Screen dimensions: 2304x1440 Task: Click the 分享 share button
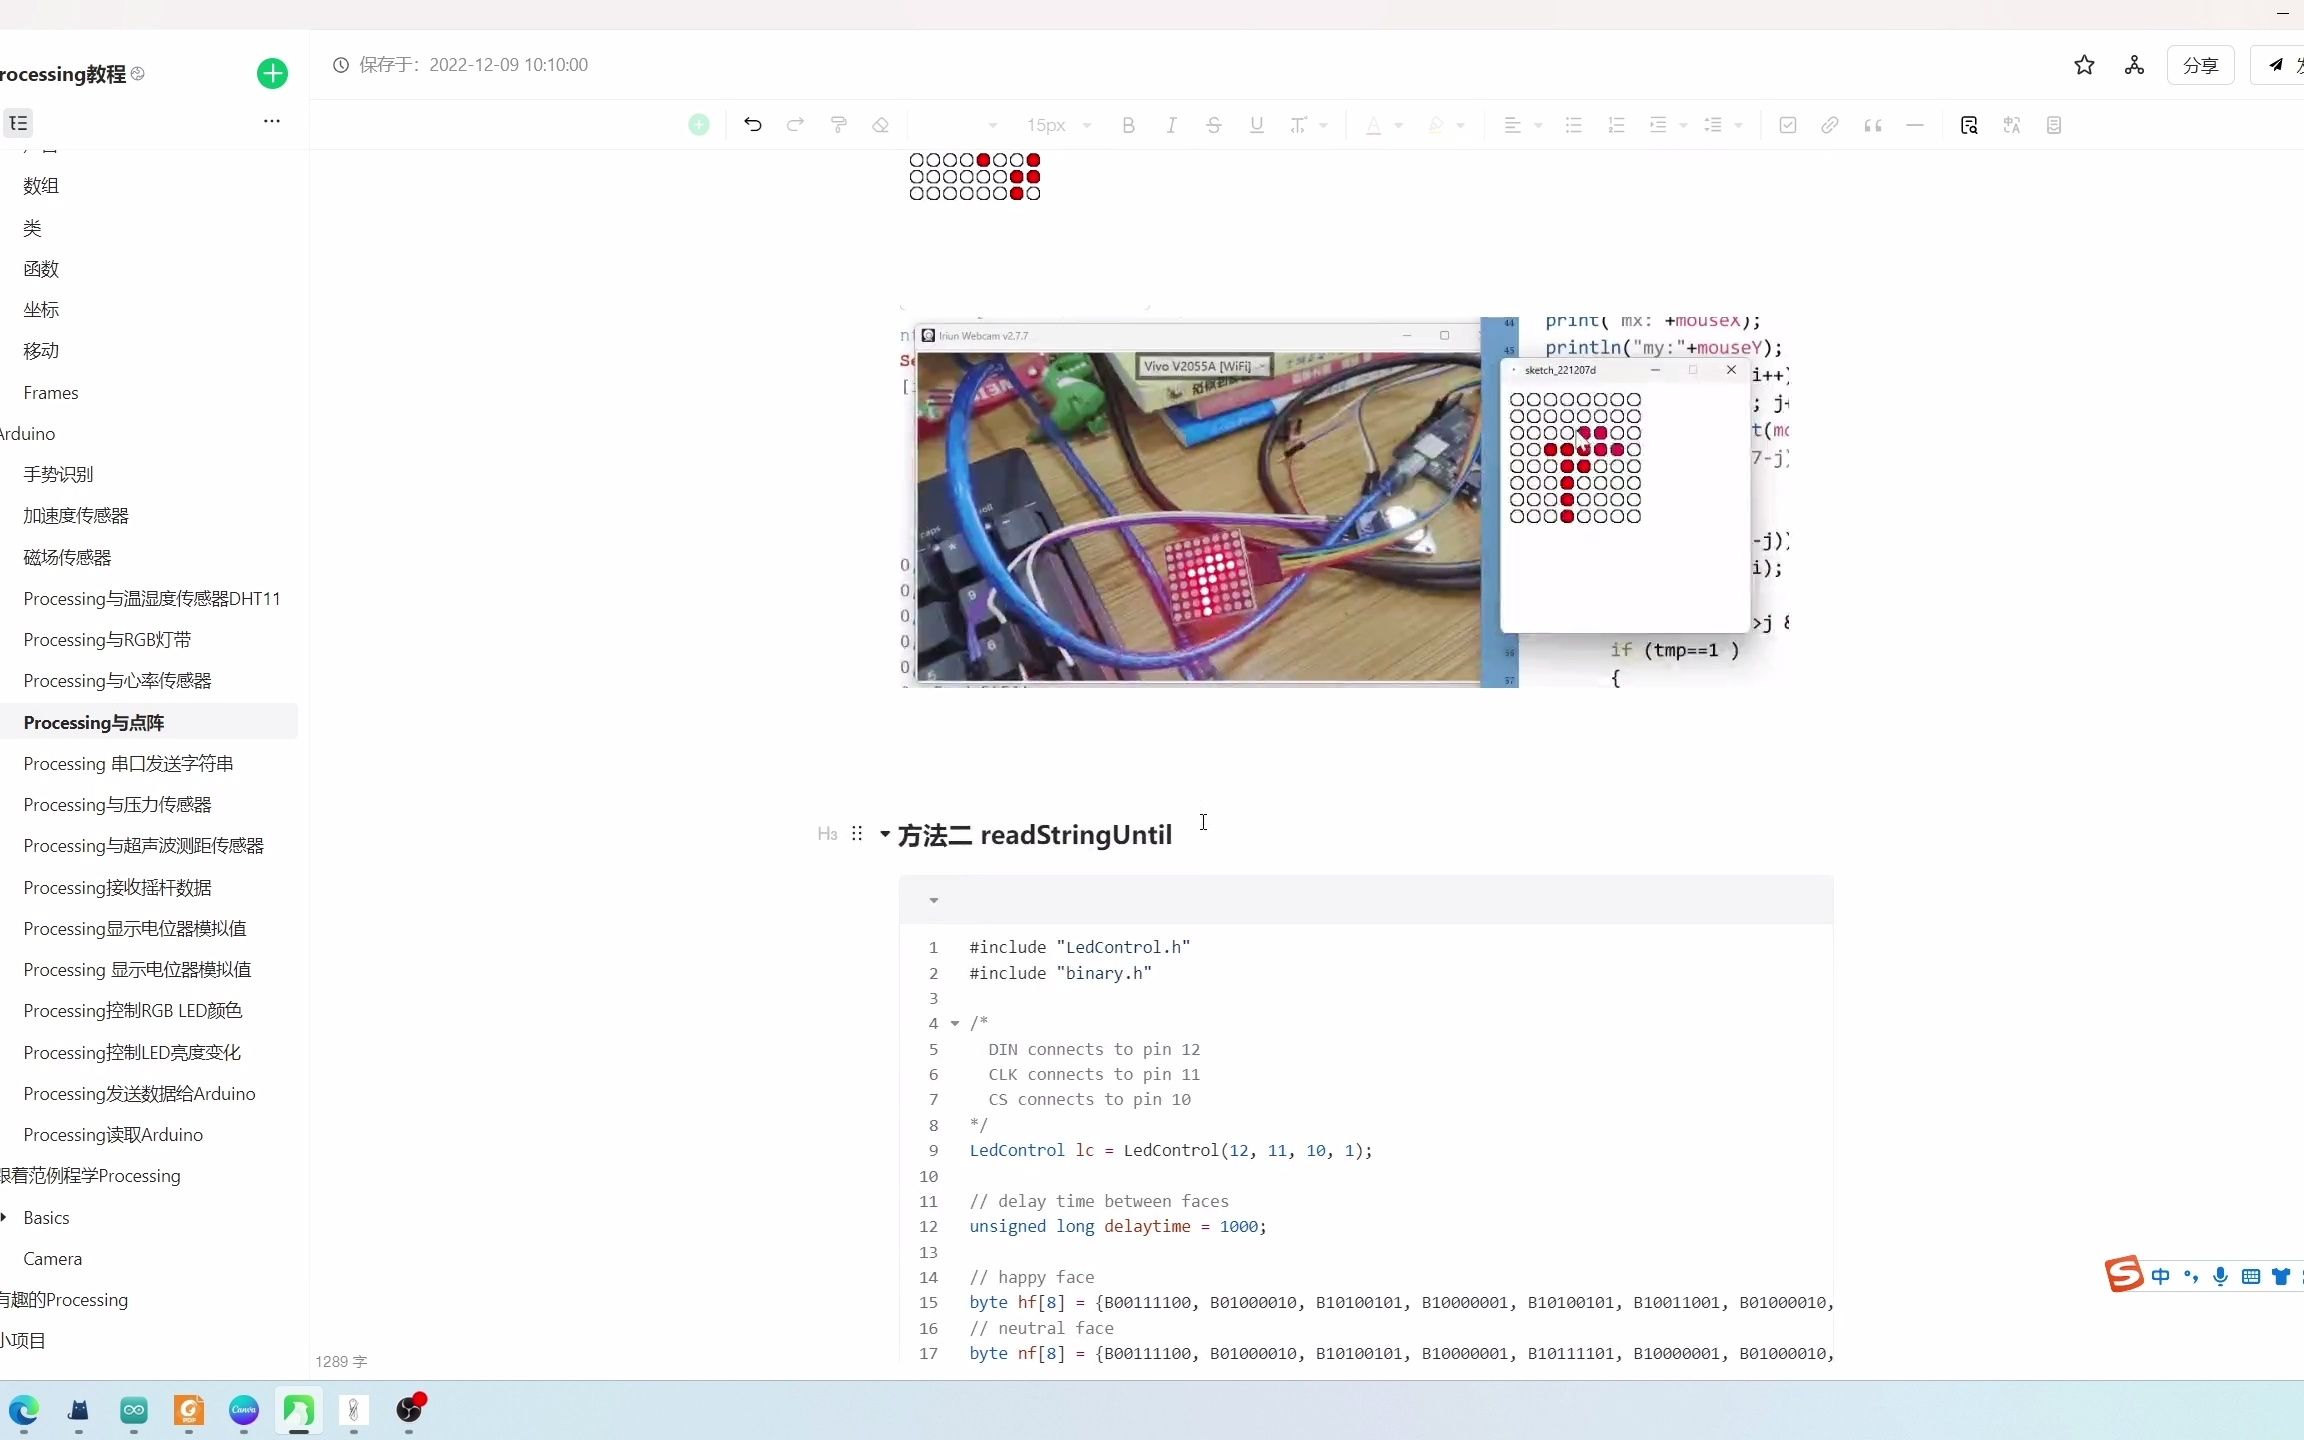click(2199, 65)
